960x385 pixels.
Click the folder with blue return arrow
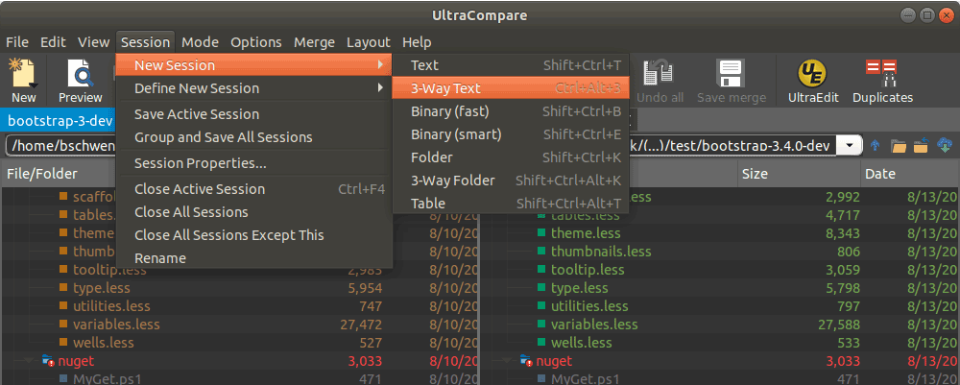[921, 146]
